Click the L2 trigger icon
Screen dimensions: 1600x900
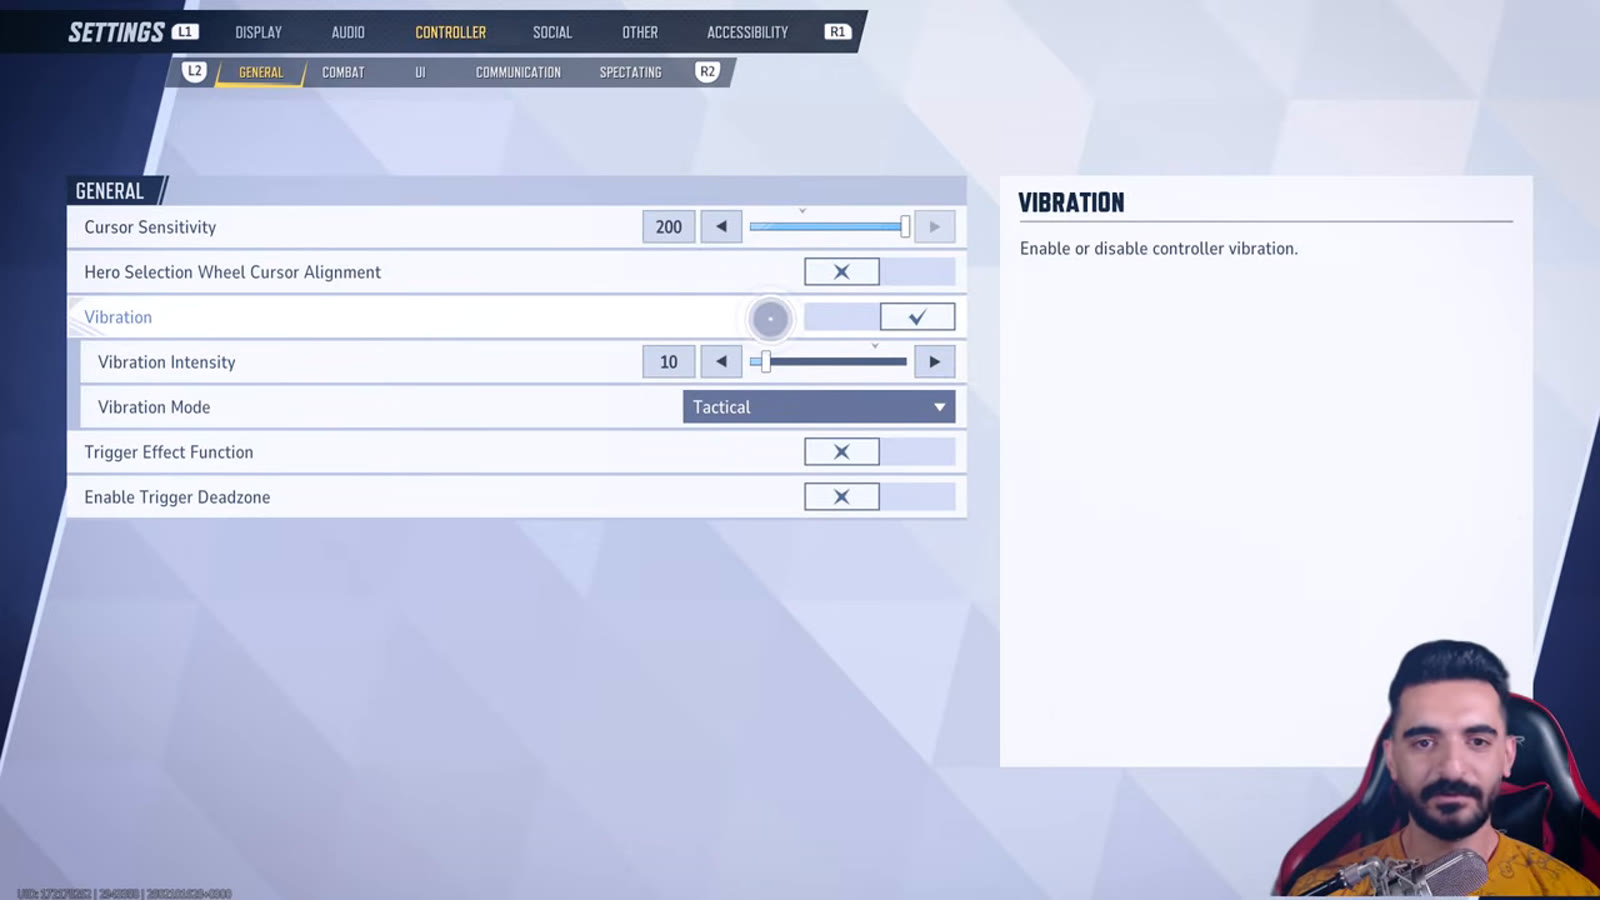tap(195, 72)
